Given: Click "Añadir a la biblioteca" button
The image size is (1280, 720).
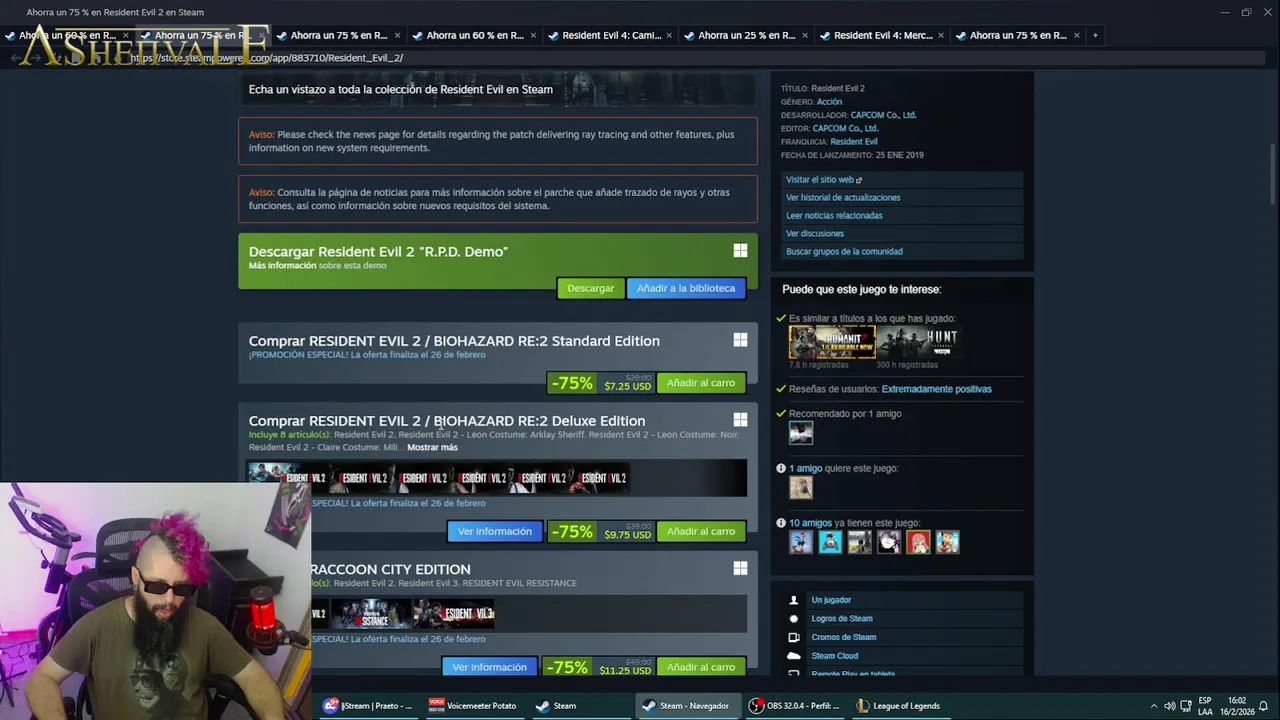Looking at the screenshot, I should [686, 288].
